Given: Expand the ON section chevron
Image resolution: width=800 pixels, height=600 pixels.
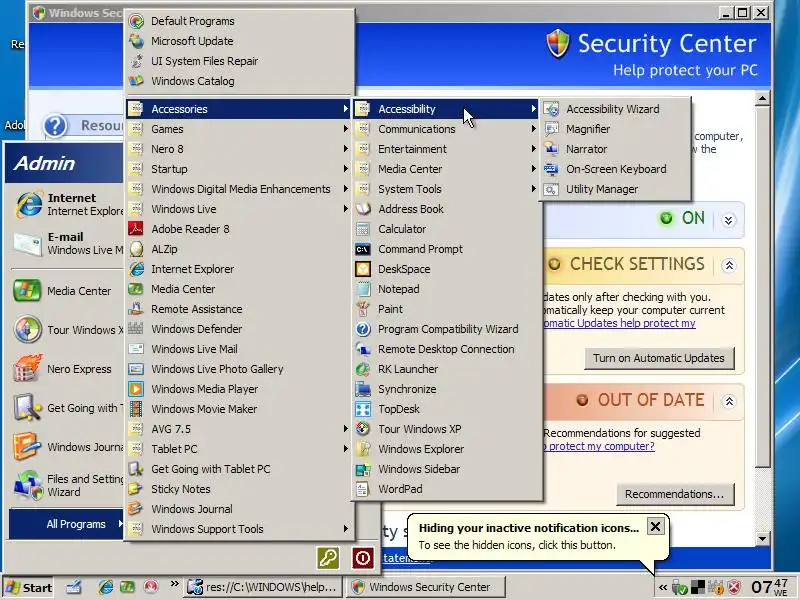Looking at the screenshot, I should (x=729, y=220).
